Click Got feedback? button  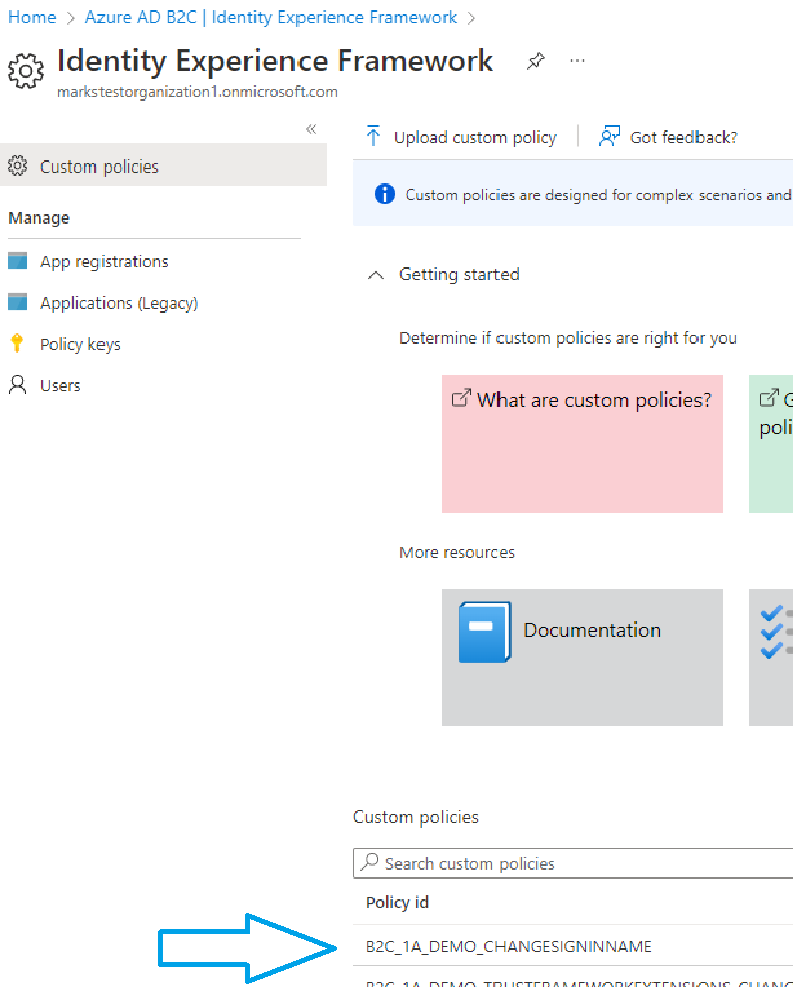click(x=668, y=137)
